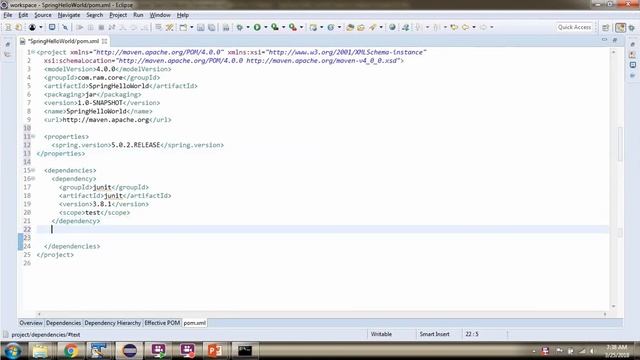Click the vertical scrollbar of the editor
This screenshot has width=640, height=360.
coord(613,179)
